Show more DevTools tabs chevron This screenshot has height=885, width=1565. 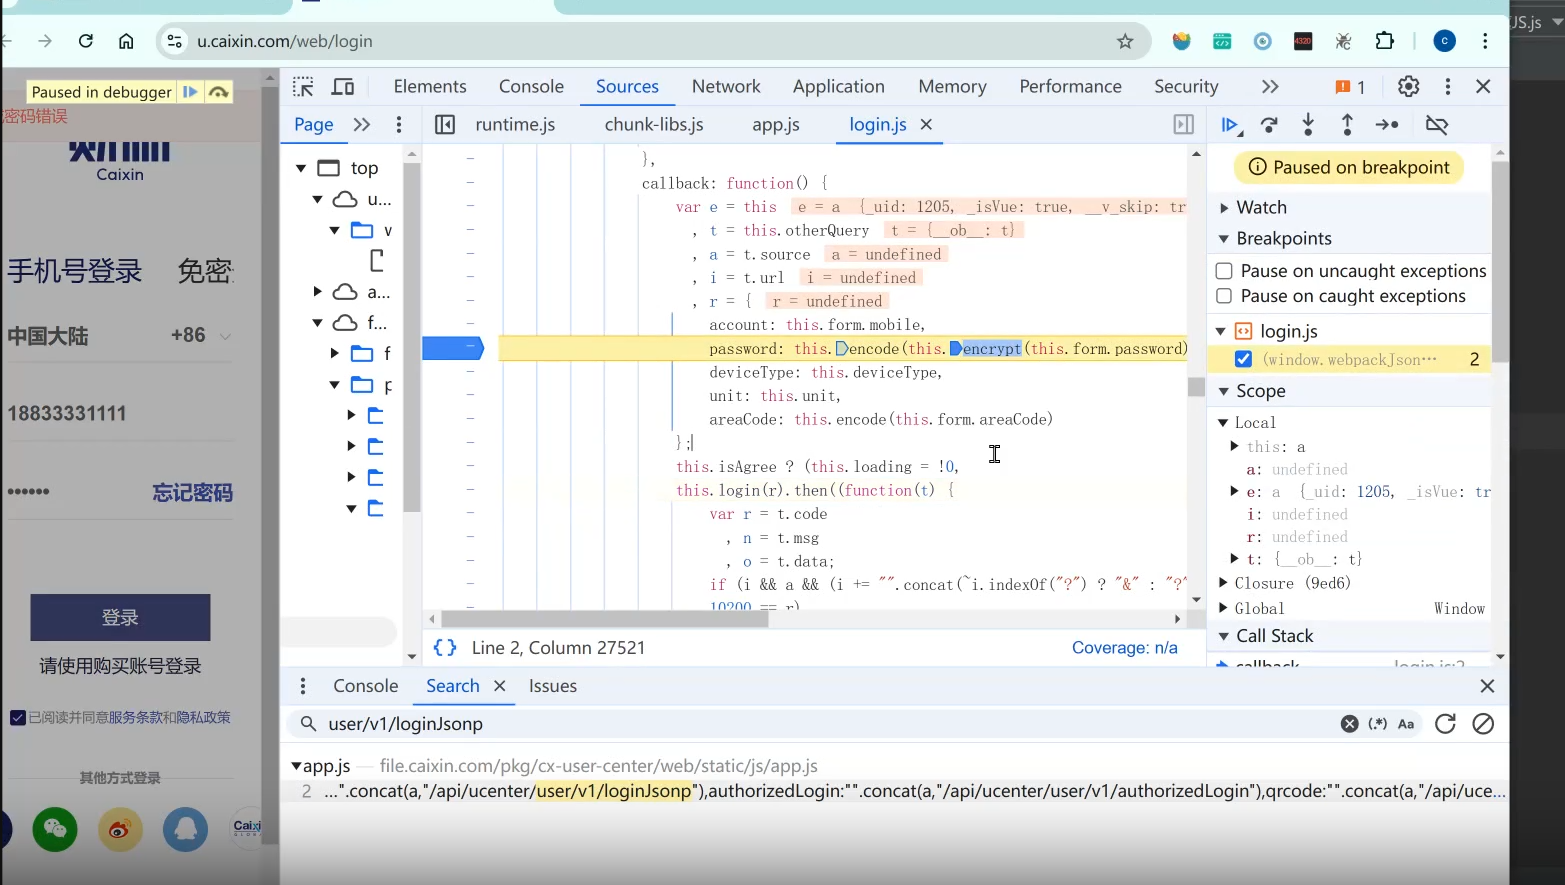1270,87
